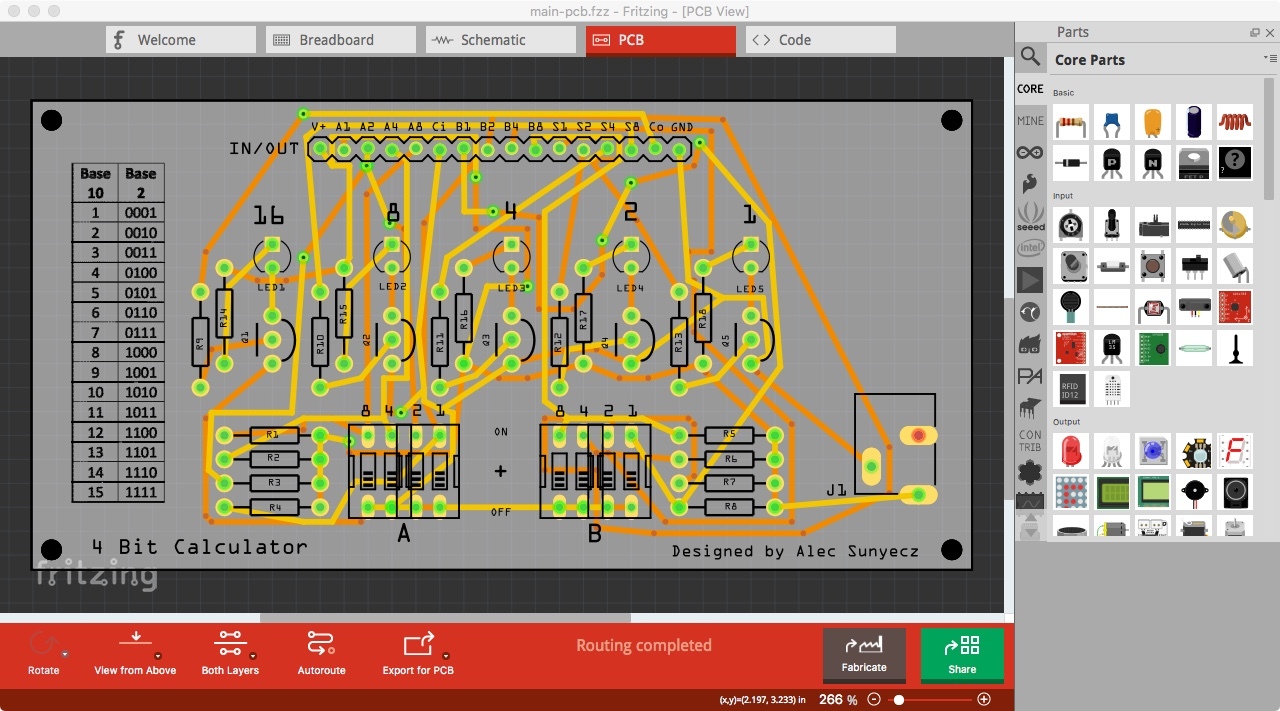Open the View from Above dropdown arrow
The image size is (1280, 711).
158,655
